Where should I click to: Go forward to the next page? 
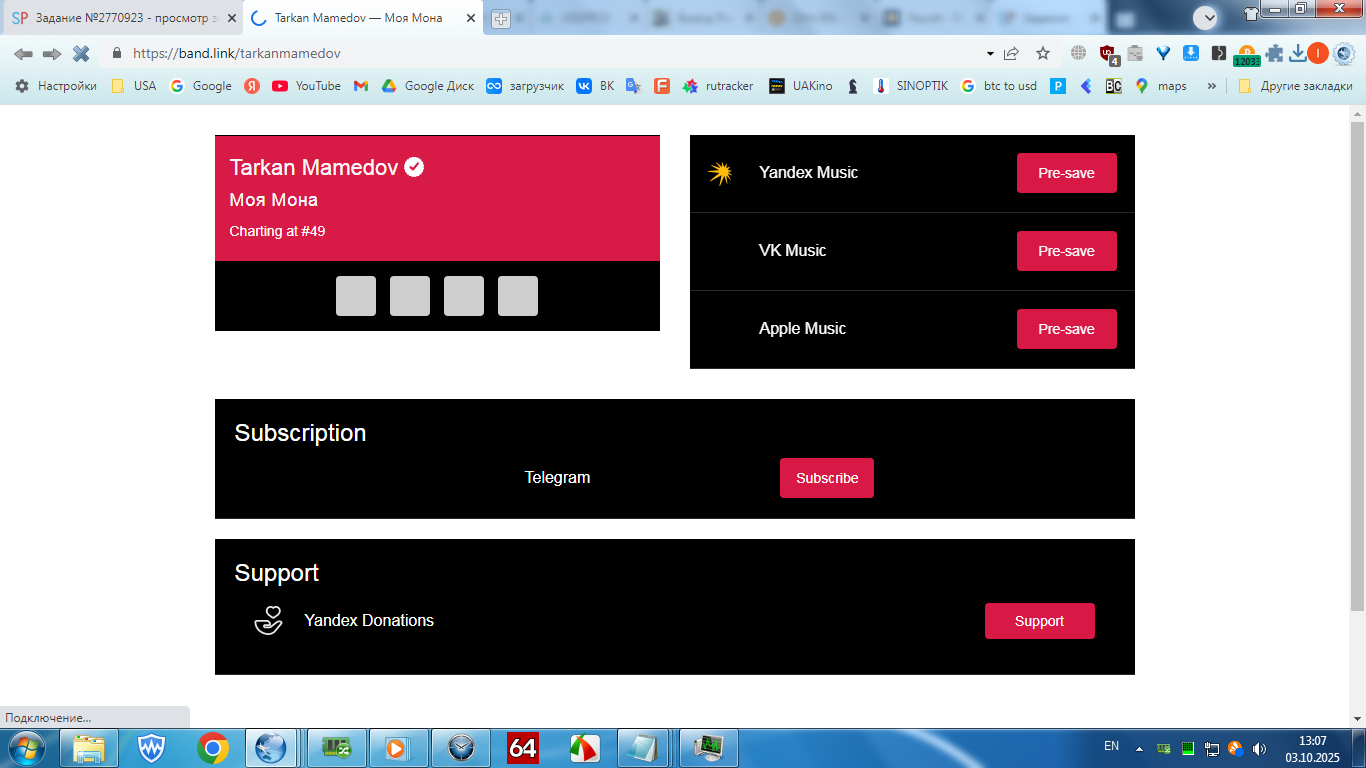[52, 53]
